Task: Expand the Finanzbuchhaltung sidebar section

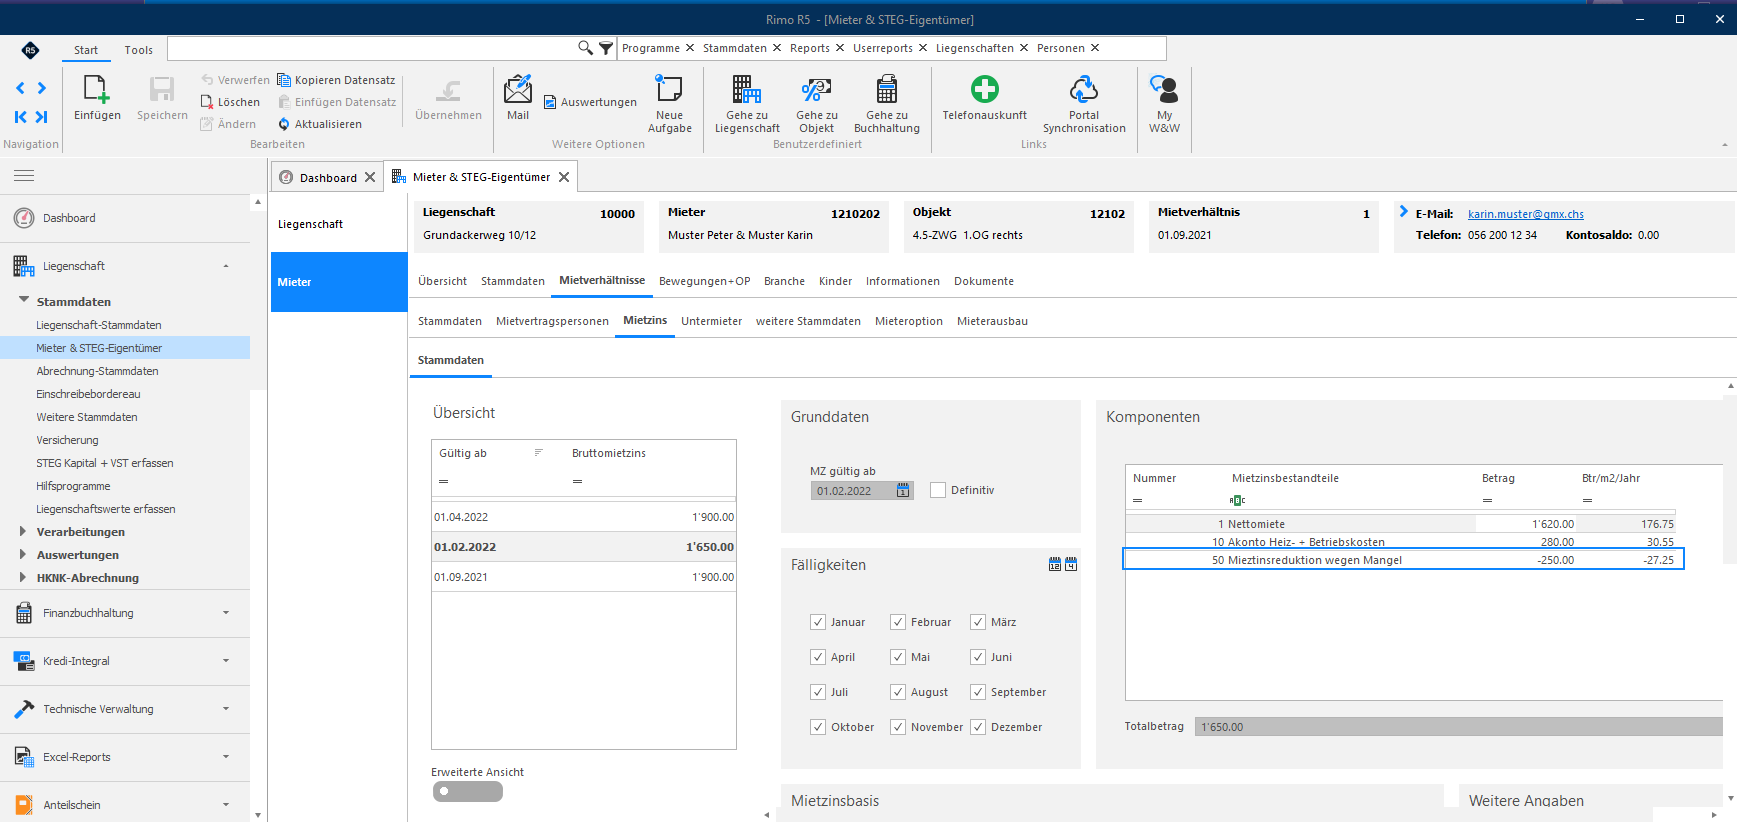Action: pos(125,613)
